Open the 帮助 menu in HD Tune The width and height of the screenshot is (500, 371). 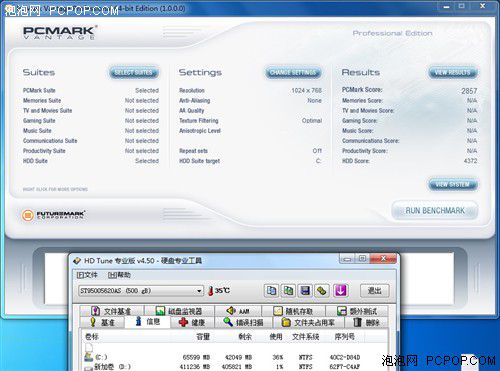click(119, 275)
